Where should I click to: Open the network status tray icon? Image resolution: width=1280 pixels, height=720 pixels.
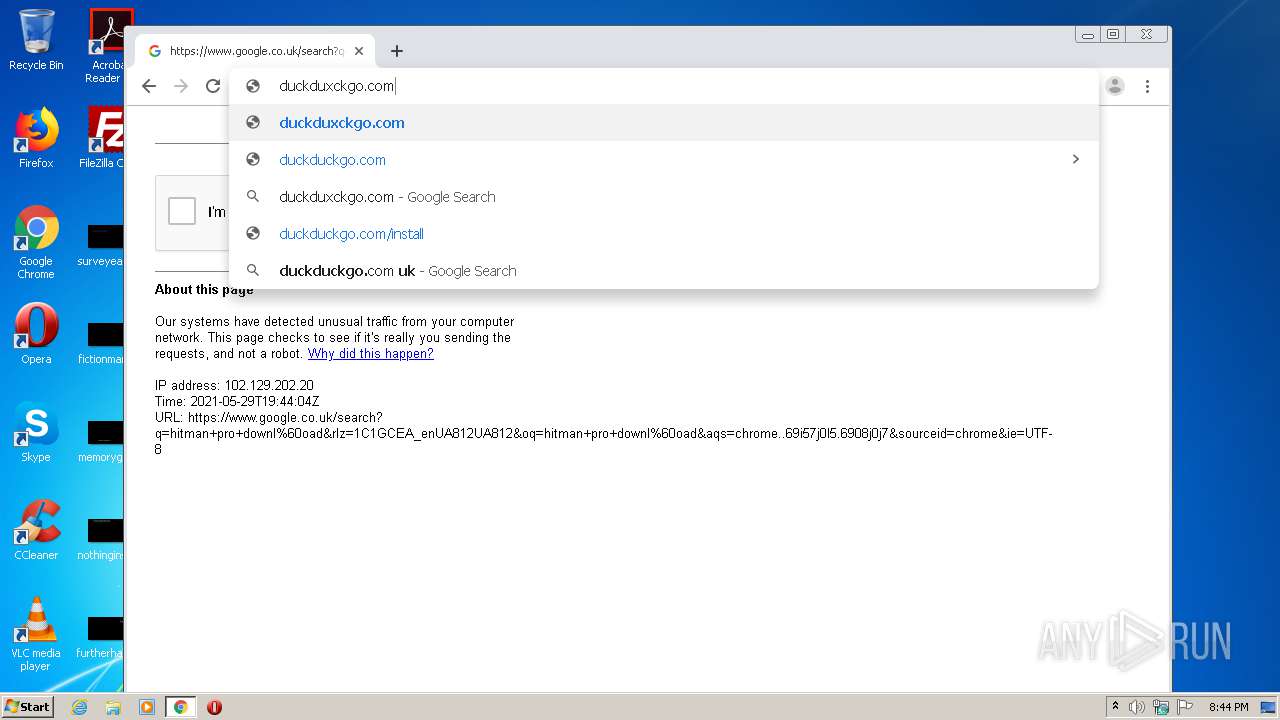(1161, 707)
